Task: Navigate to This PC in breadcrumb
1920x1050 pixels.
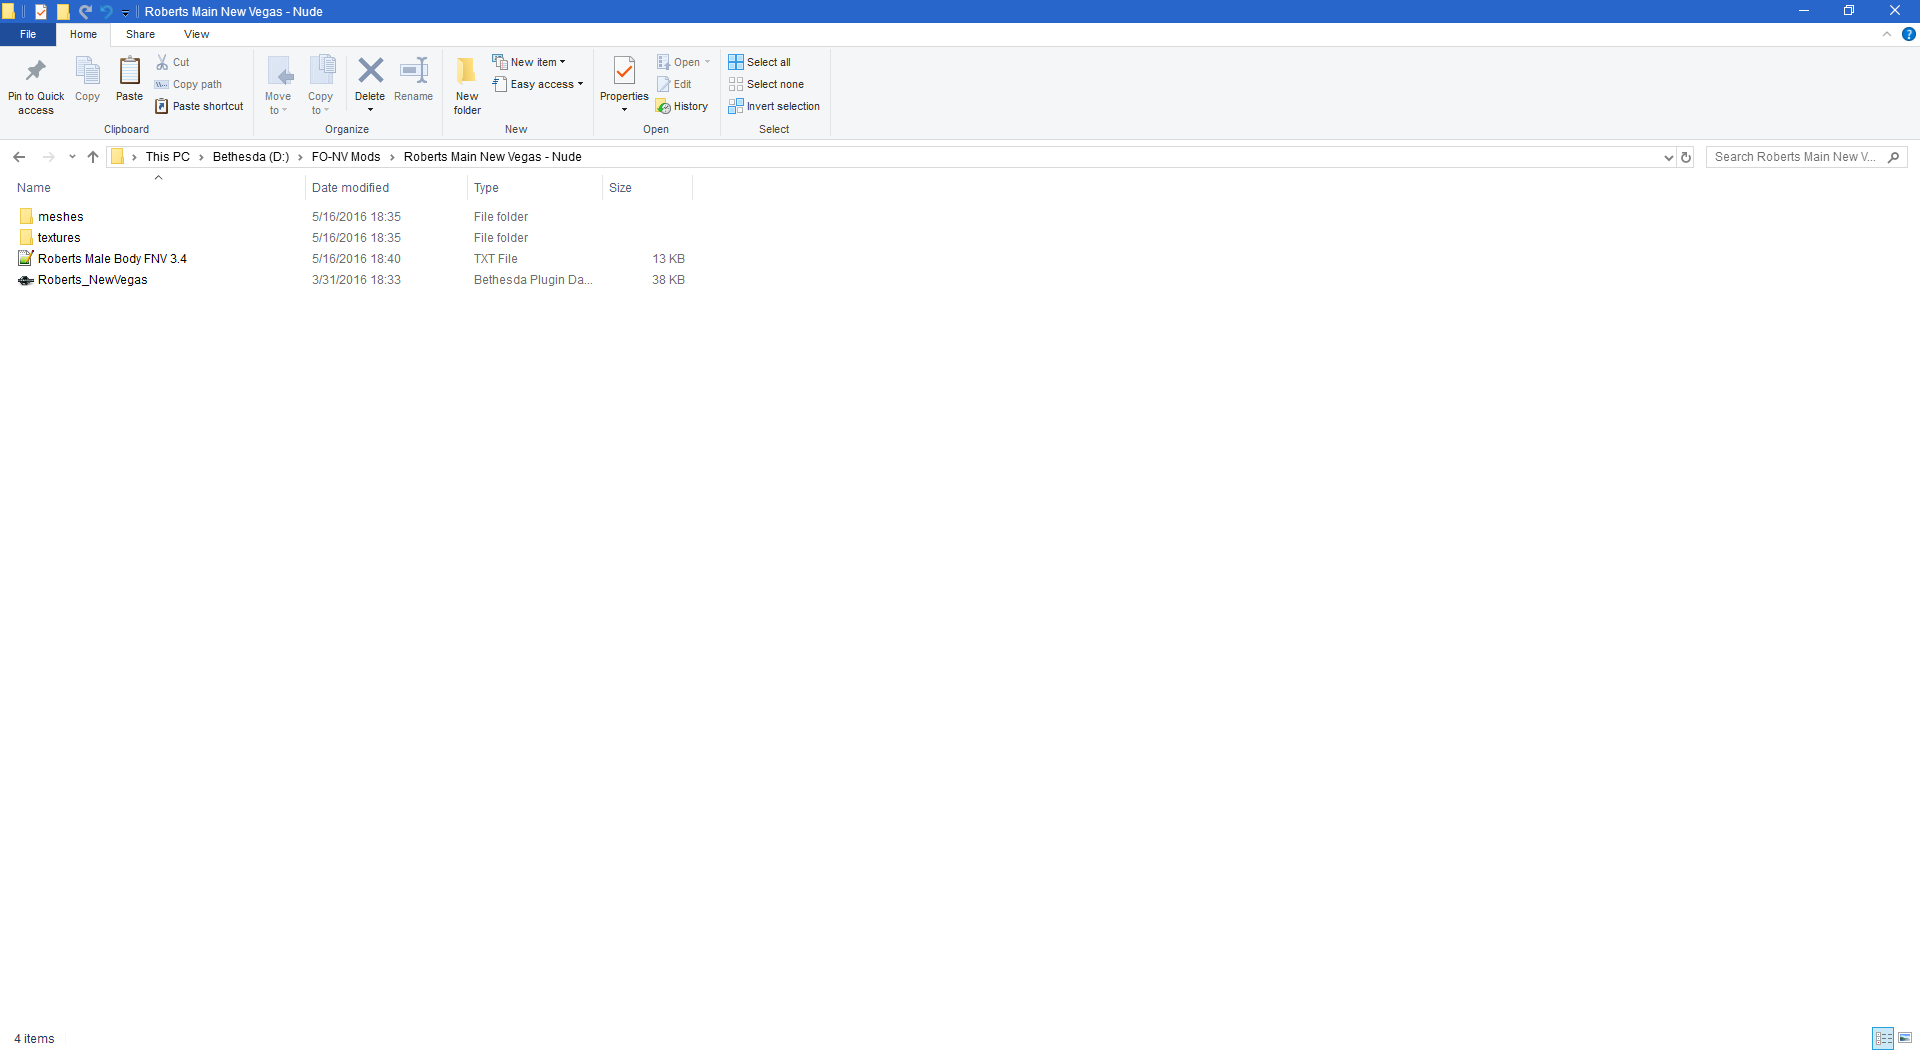Action: 167,157
